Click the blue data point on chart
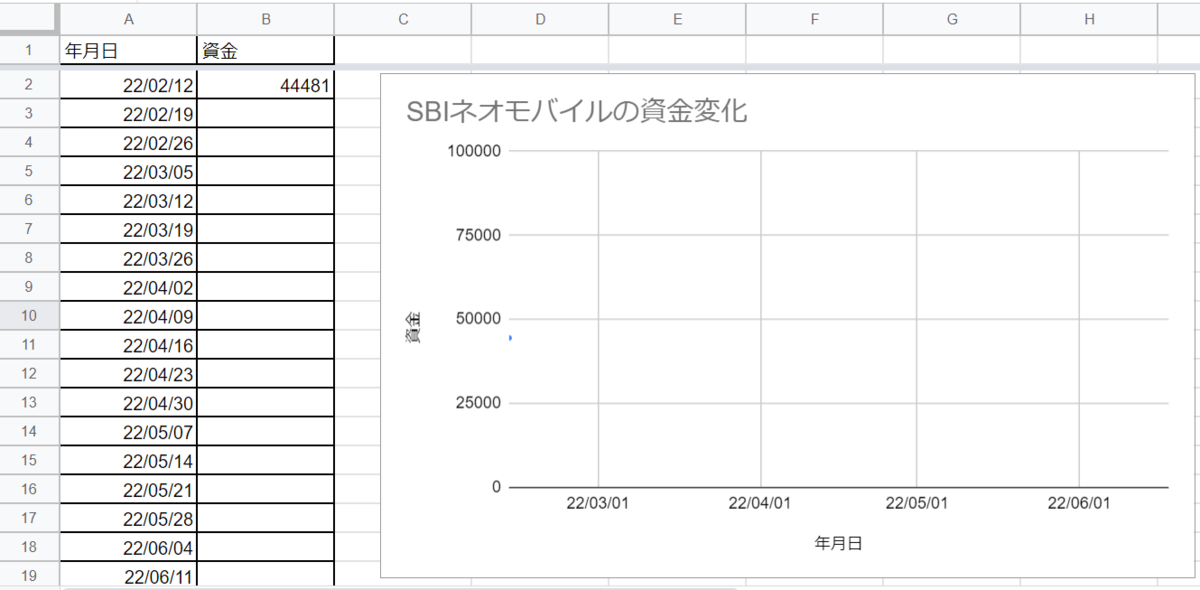The height and width of the screenshot is (590, 1200). (511, 338)
